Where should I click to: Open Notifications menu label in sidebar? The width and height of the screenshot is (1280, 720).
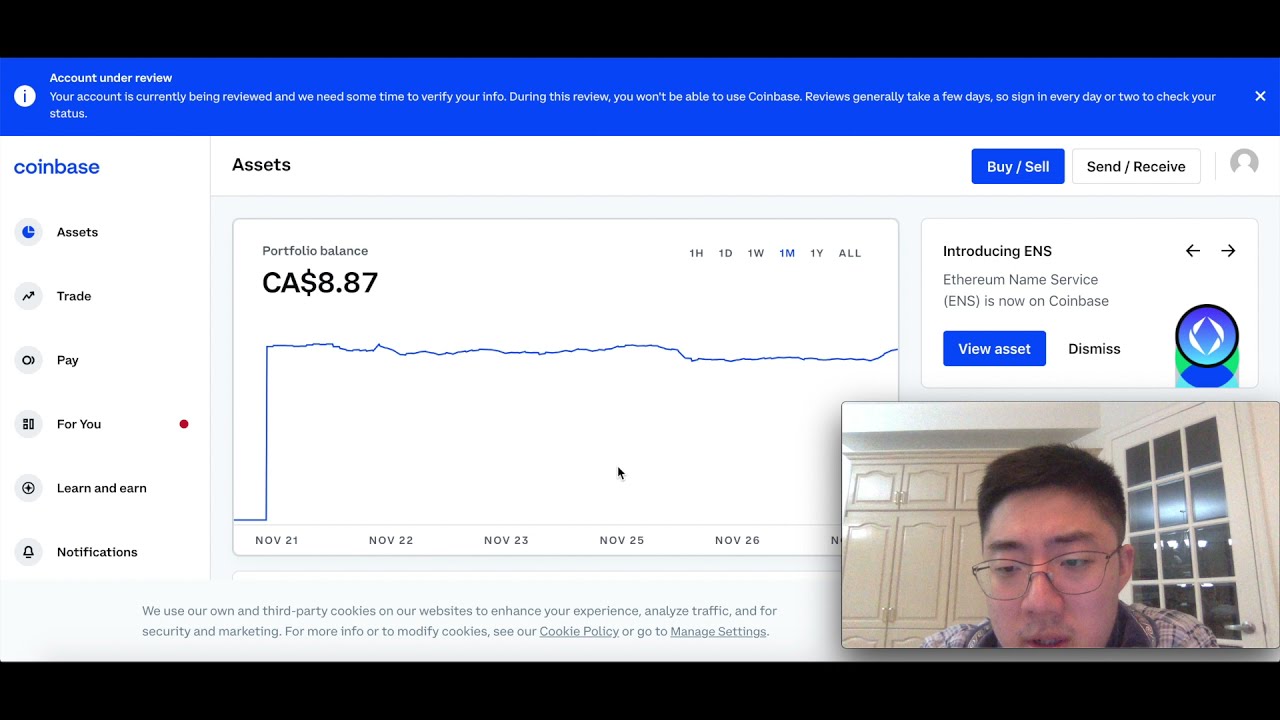(x=97, y=552)
